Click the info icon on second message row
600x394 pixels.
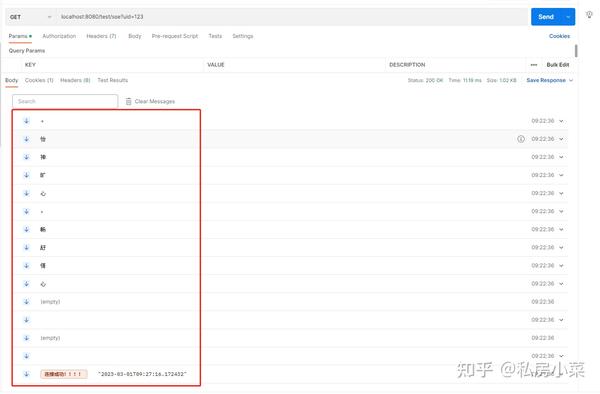coord(521,139)
